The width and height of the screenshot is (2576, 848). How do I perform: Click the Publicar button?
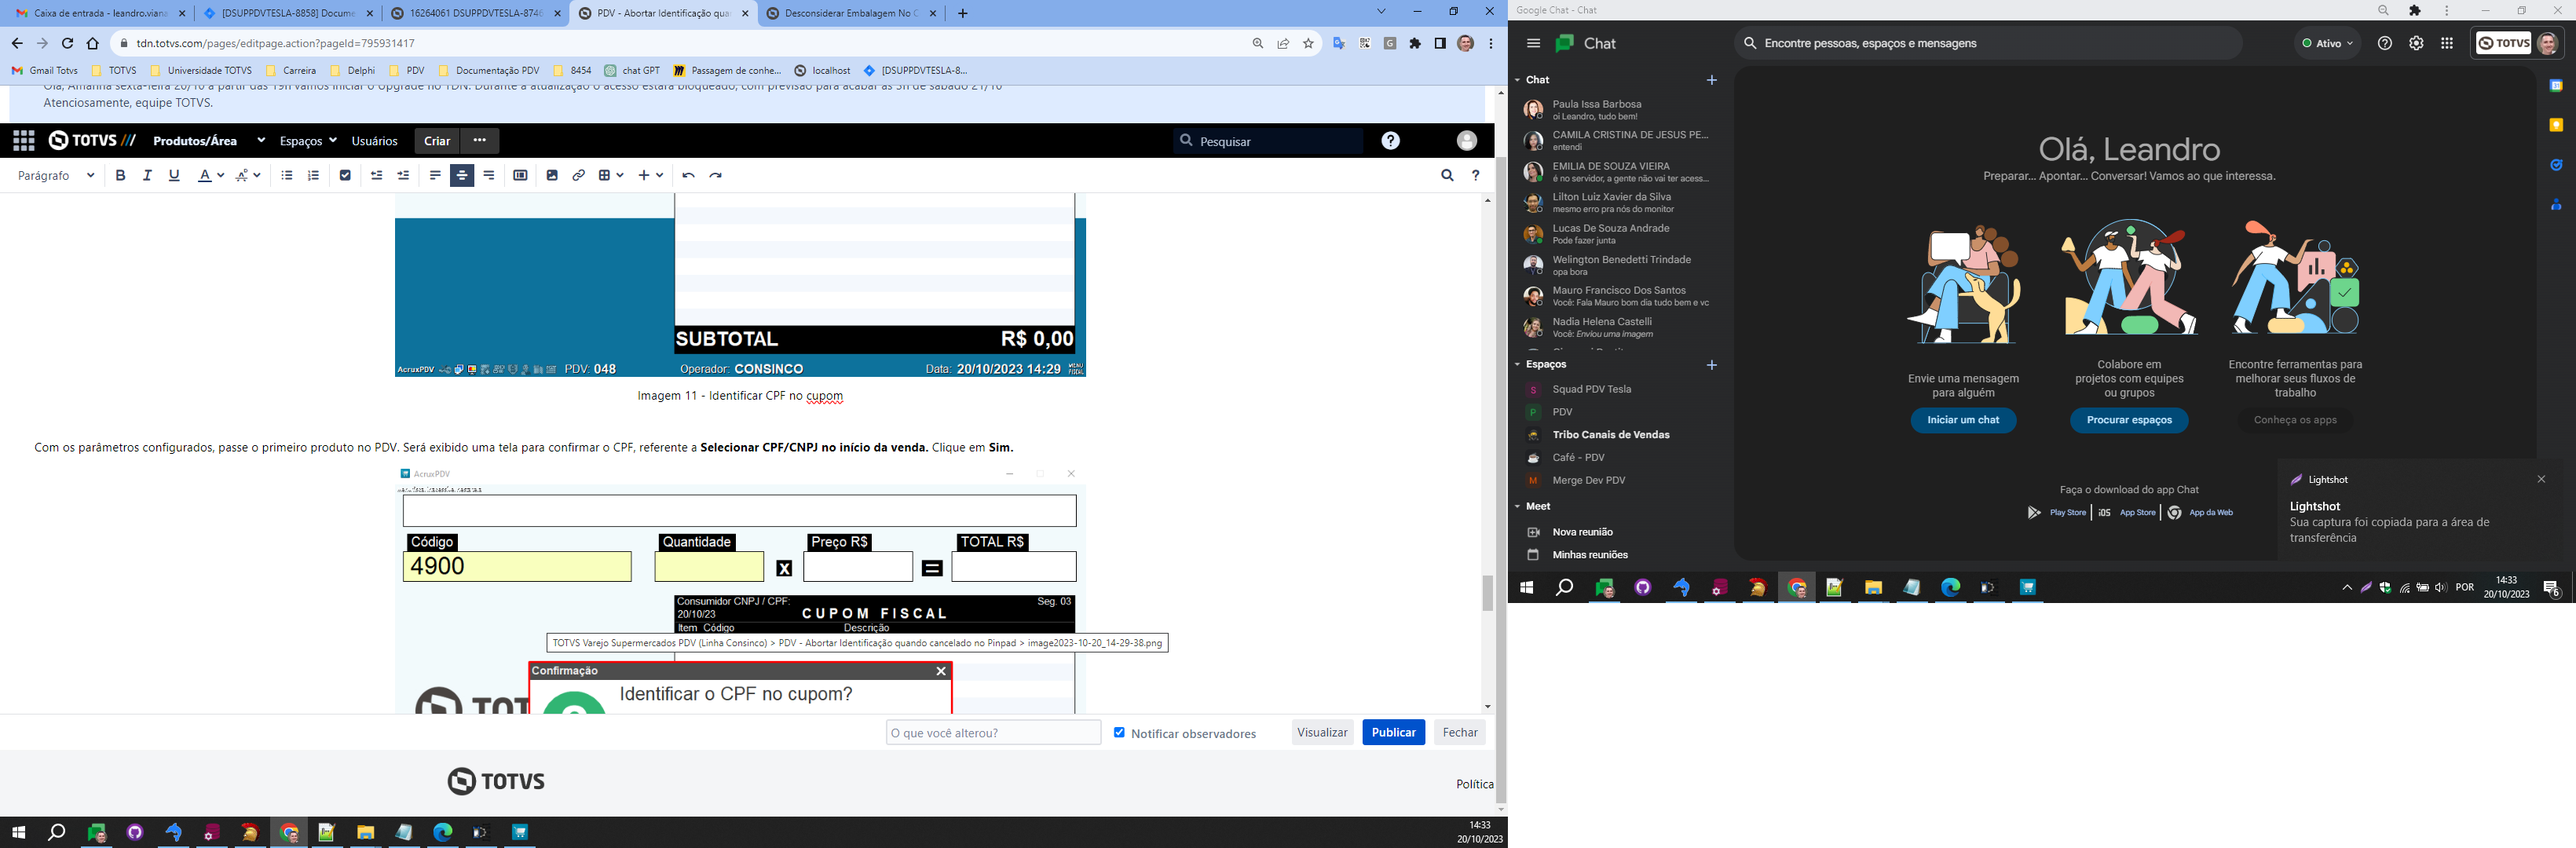click(x=1392, y=732)
